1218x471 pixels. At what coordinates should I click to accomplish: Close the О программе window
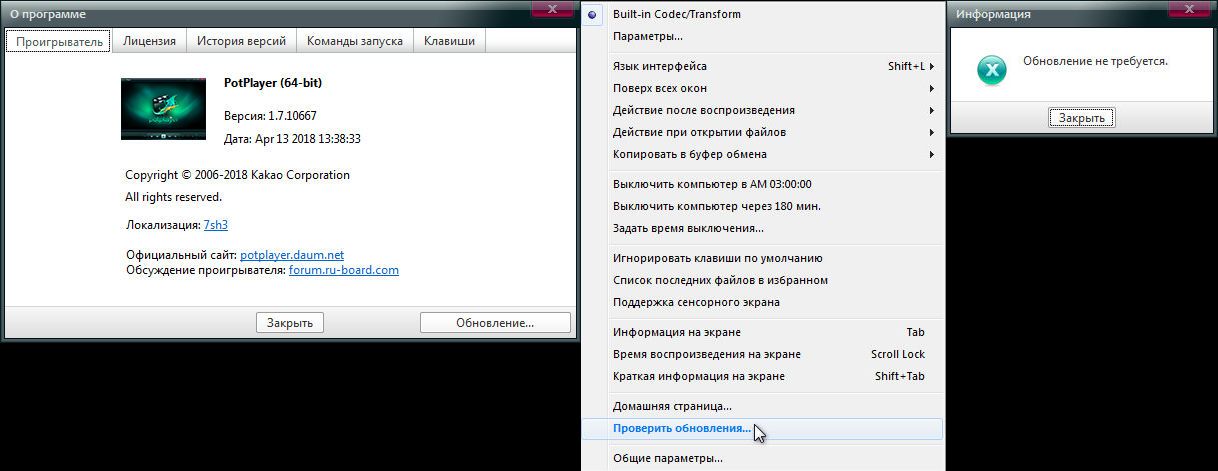coord(551,8)
